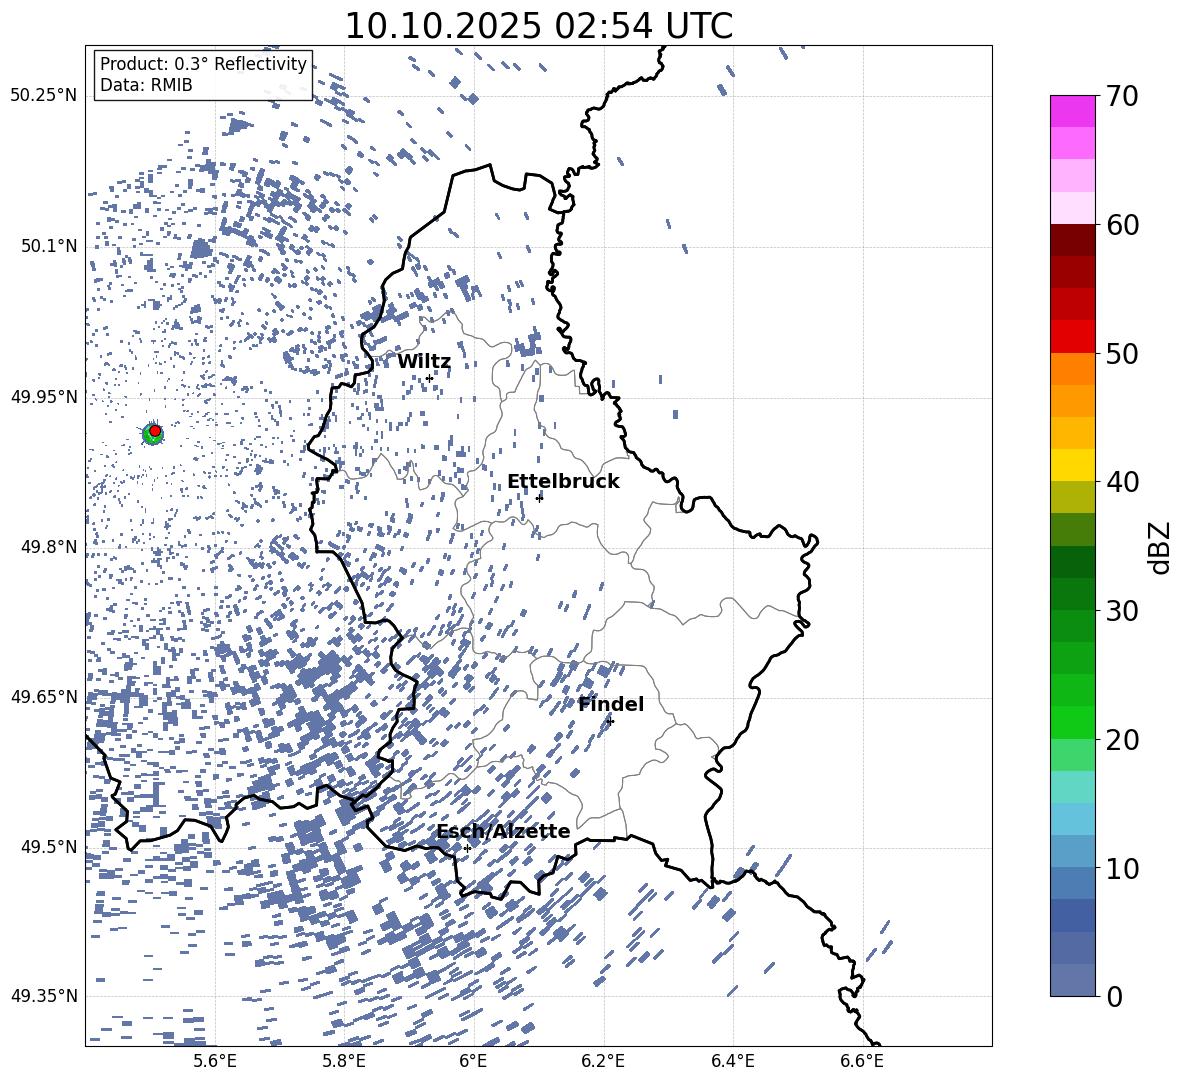Click longitude label 6°E
The width and height of the screenshot is (1184, 1081).
click(x=473, y=1061)
